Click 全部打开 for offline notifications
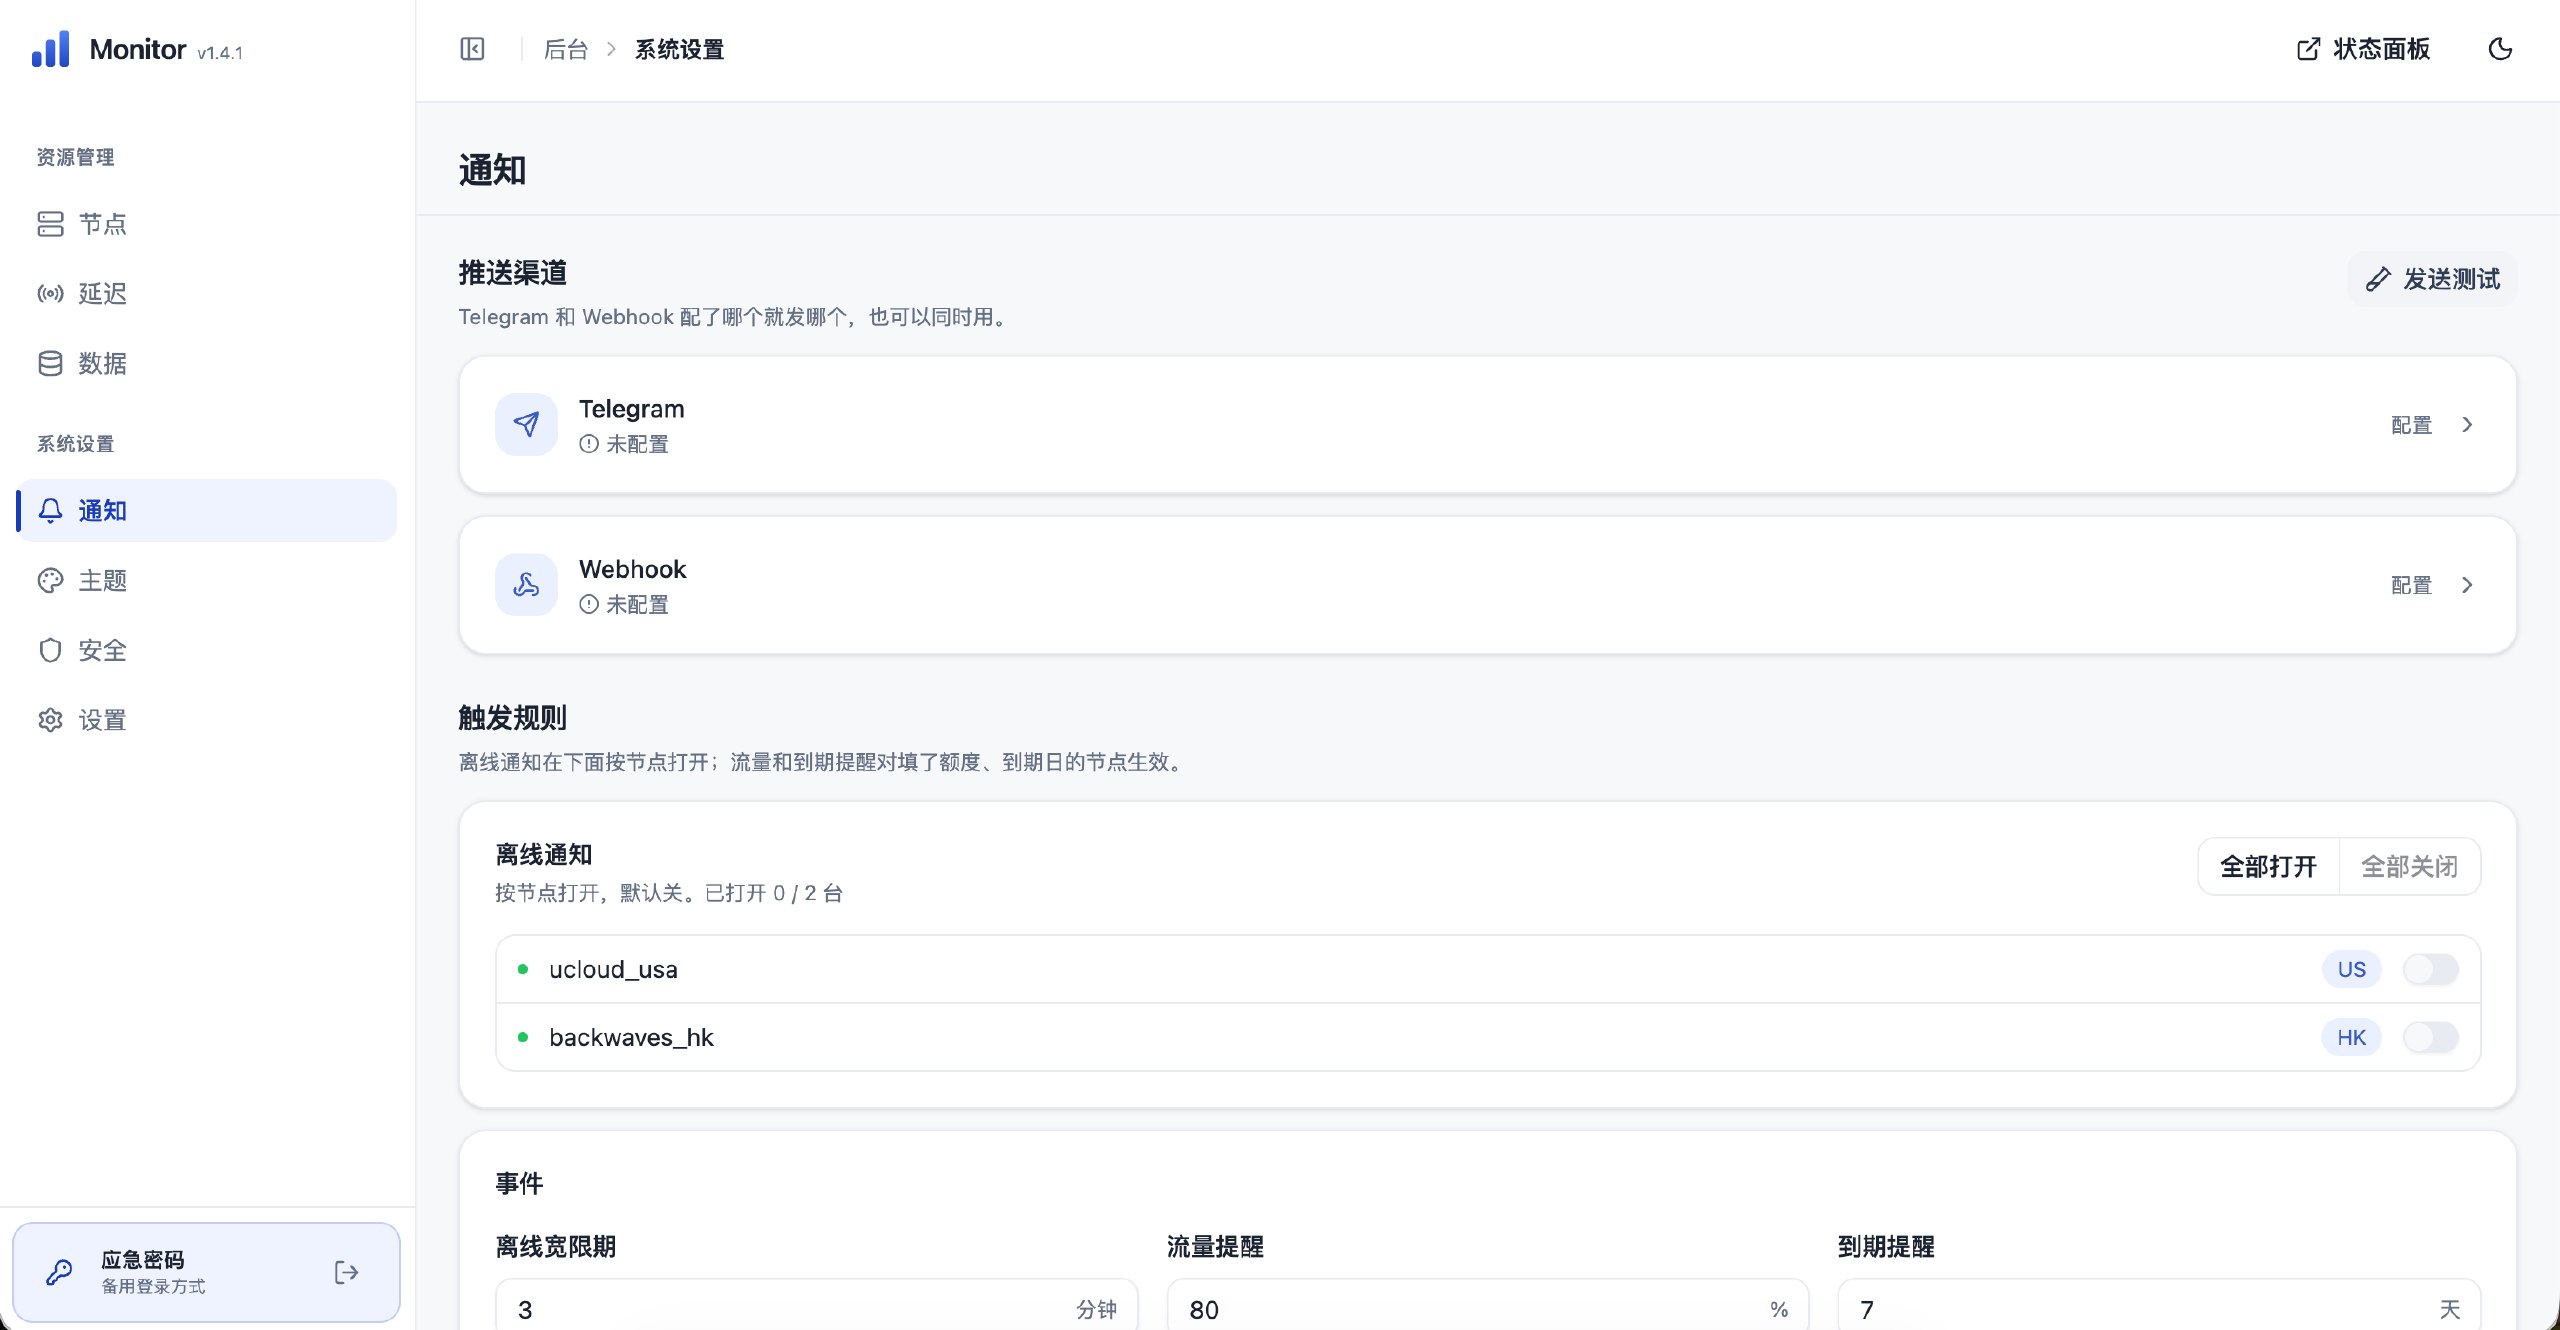 (2268, 867)
